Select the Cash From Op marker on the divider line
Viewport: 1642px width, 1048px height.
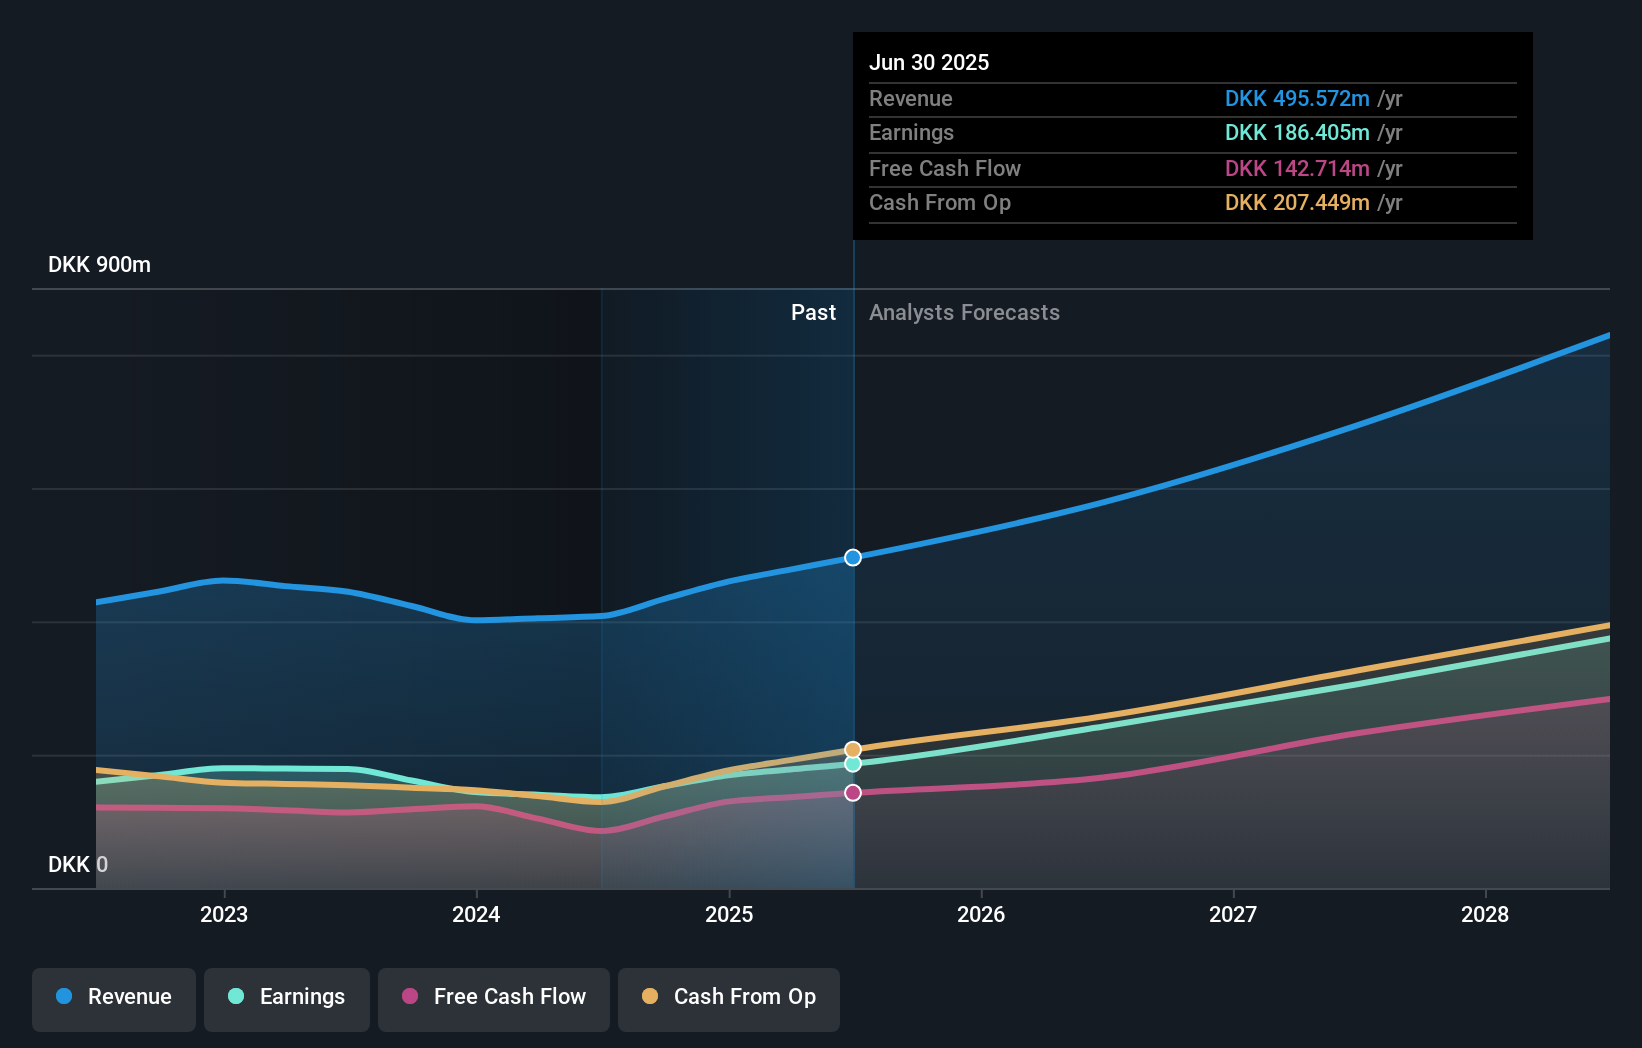[852, 748]
